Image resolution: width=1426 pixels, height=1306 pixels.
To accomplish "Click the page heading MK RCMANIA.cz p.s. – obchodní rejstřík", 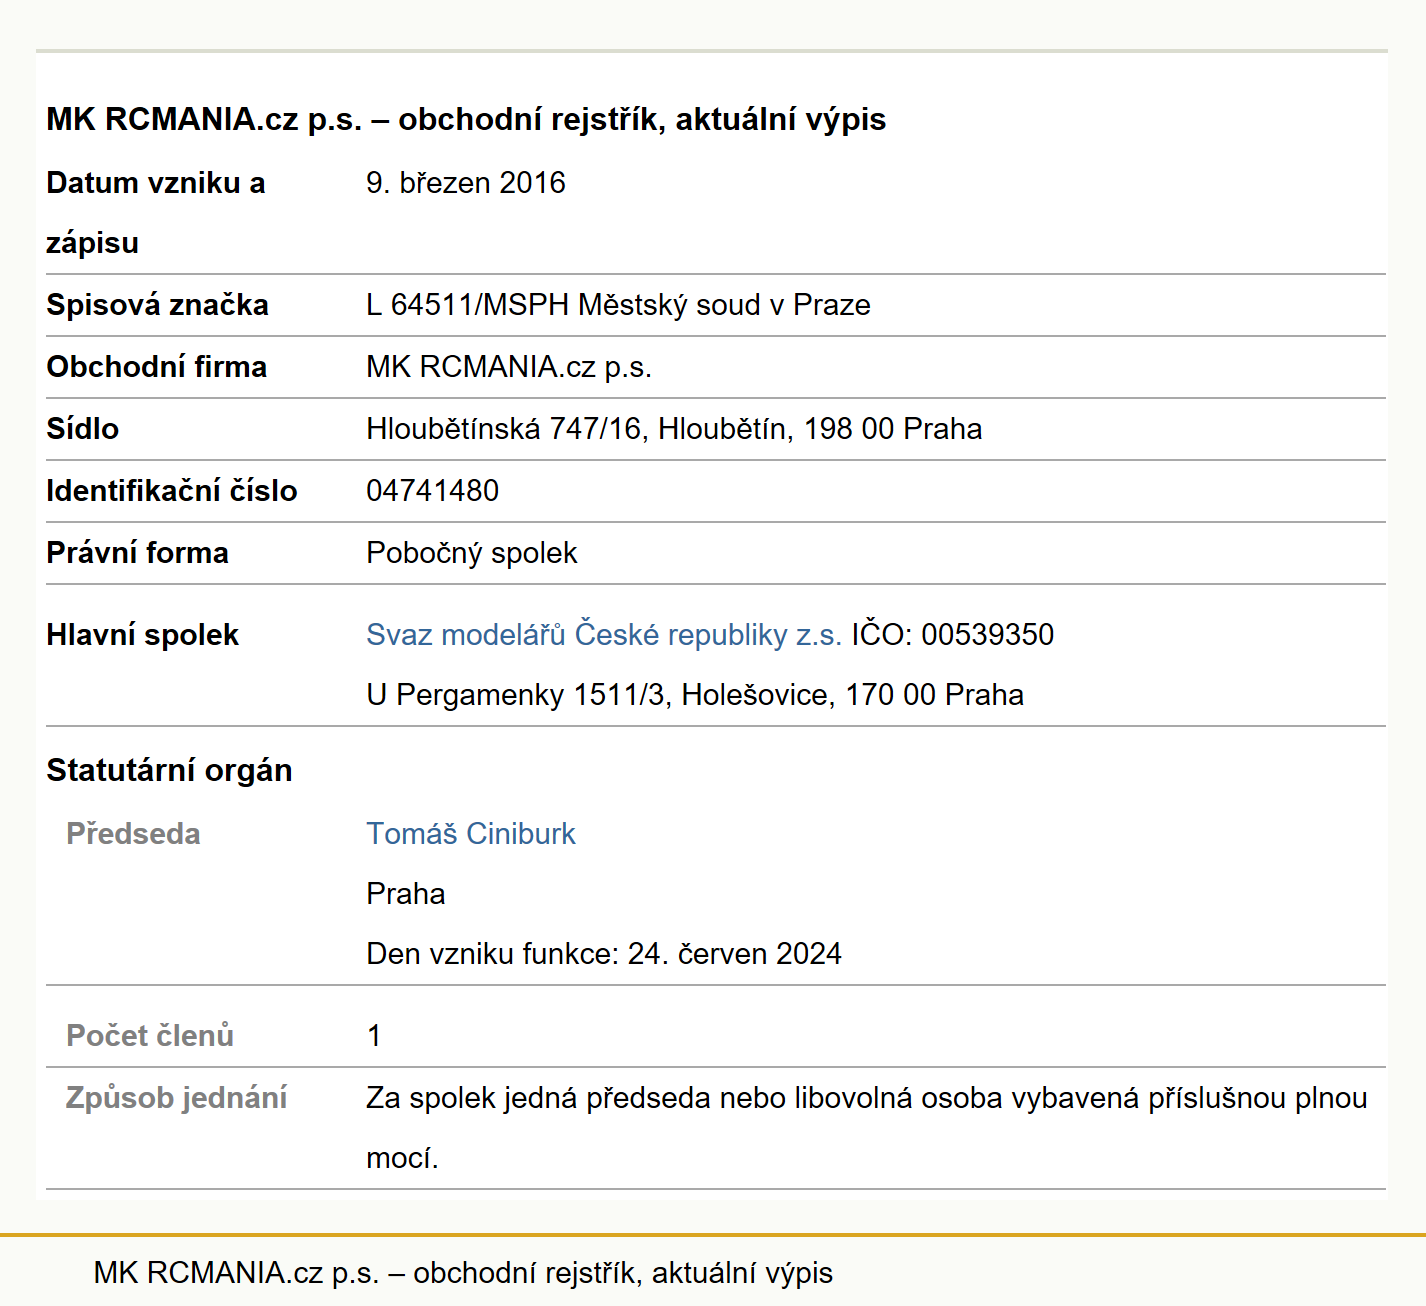I will [466, 119].
